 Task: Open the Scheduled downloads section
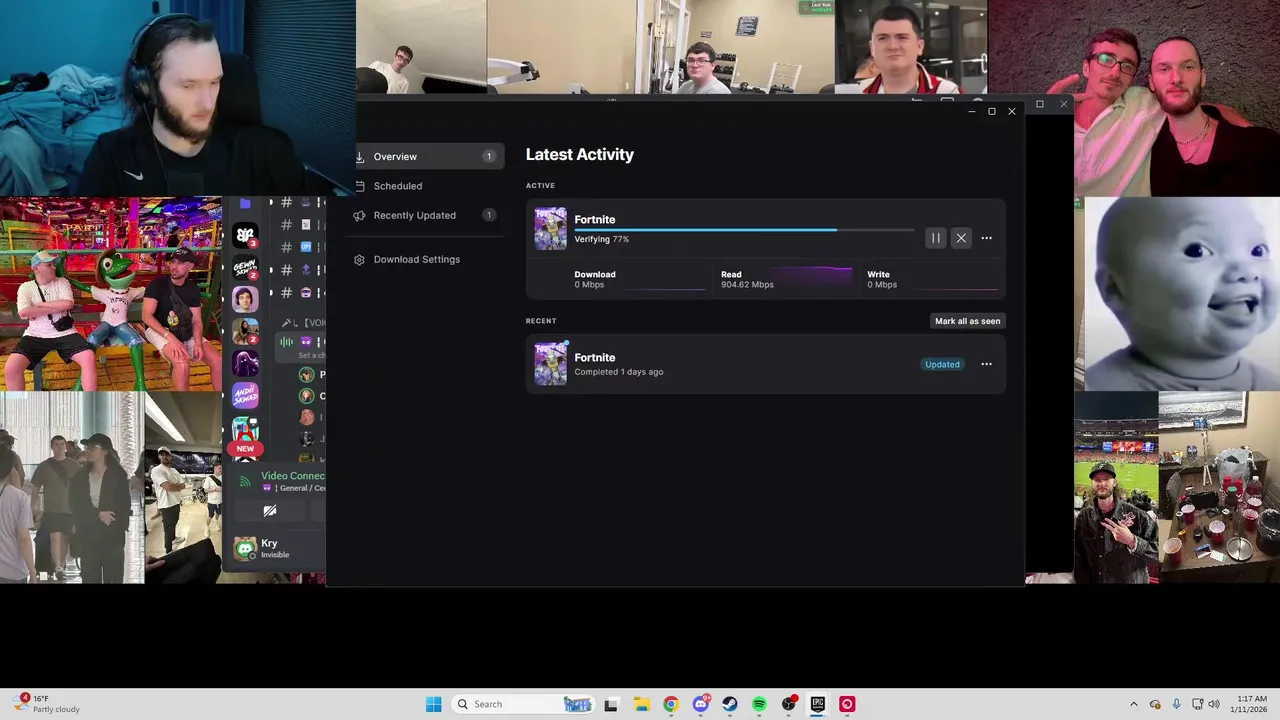tap(397, 186)
